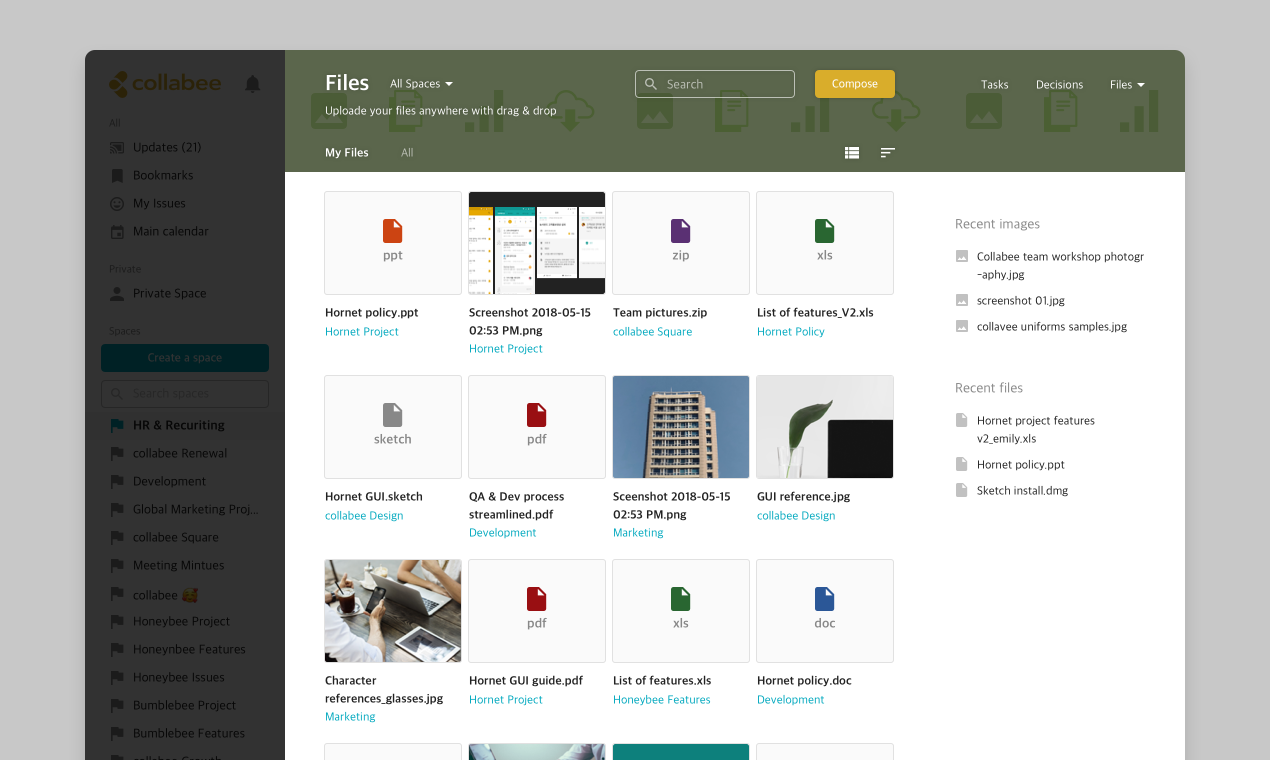Image resolution: width=1270 pixels, height=760 pixels.
Task: Open Team pictures.zip file tile
Action: click(681, 243)
